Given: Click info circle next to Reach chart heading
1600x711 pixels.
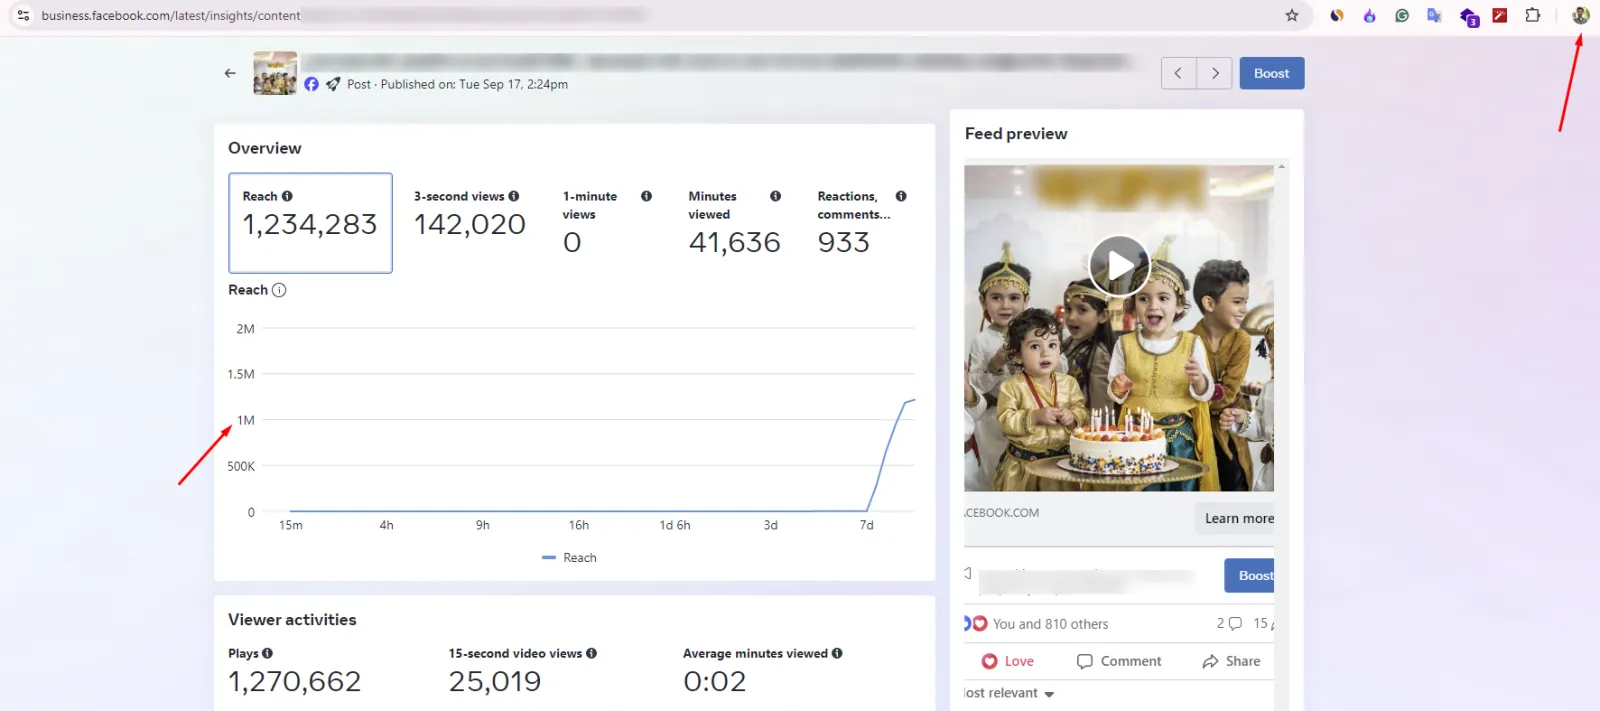Looking at the screenshot, I should coord(279,290).
